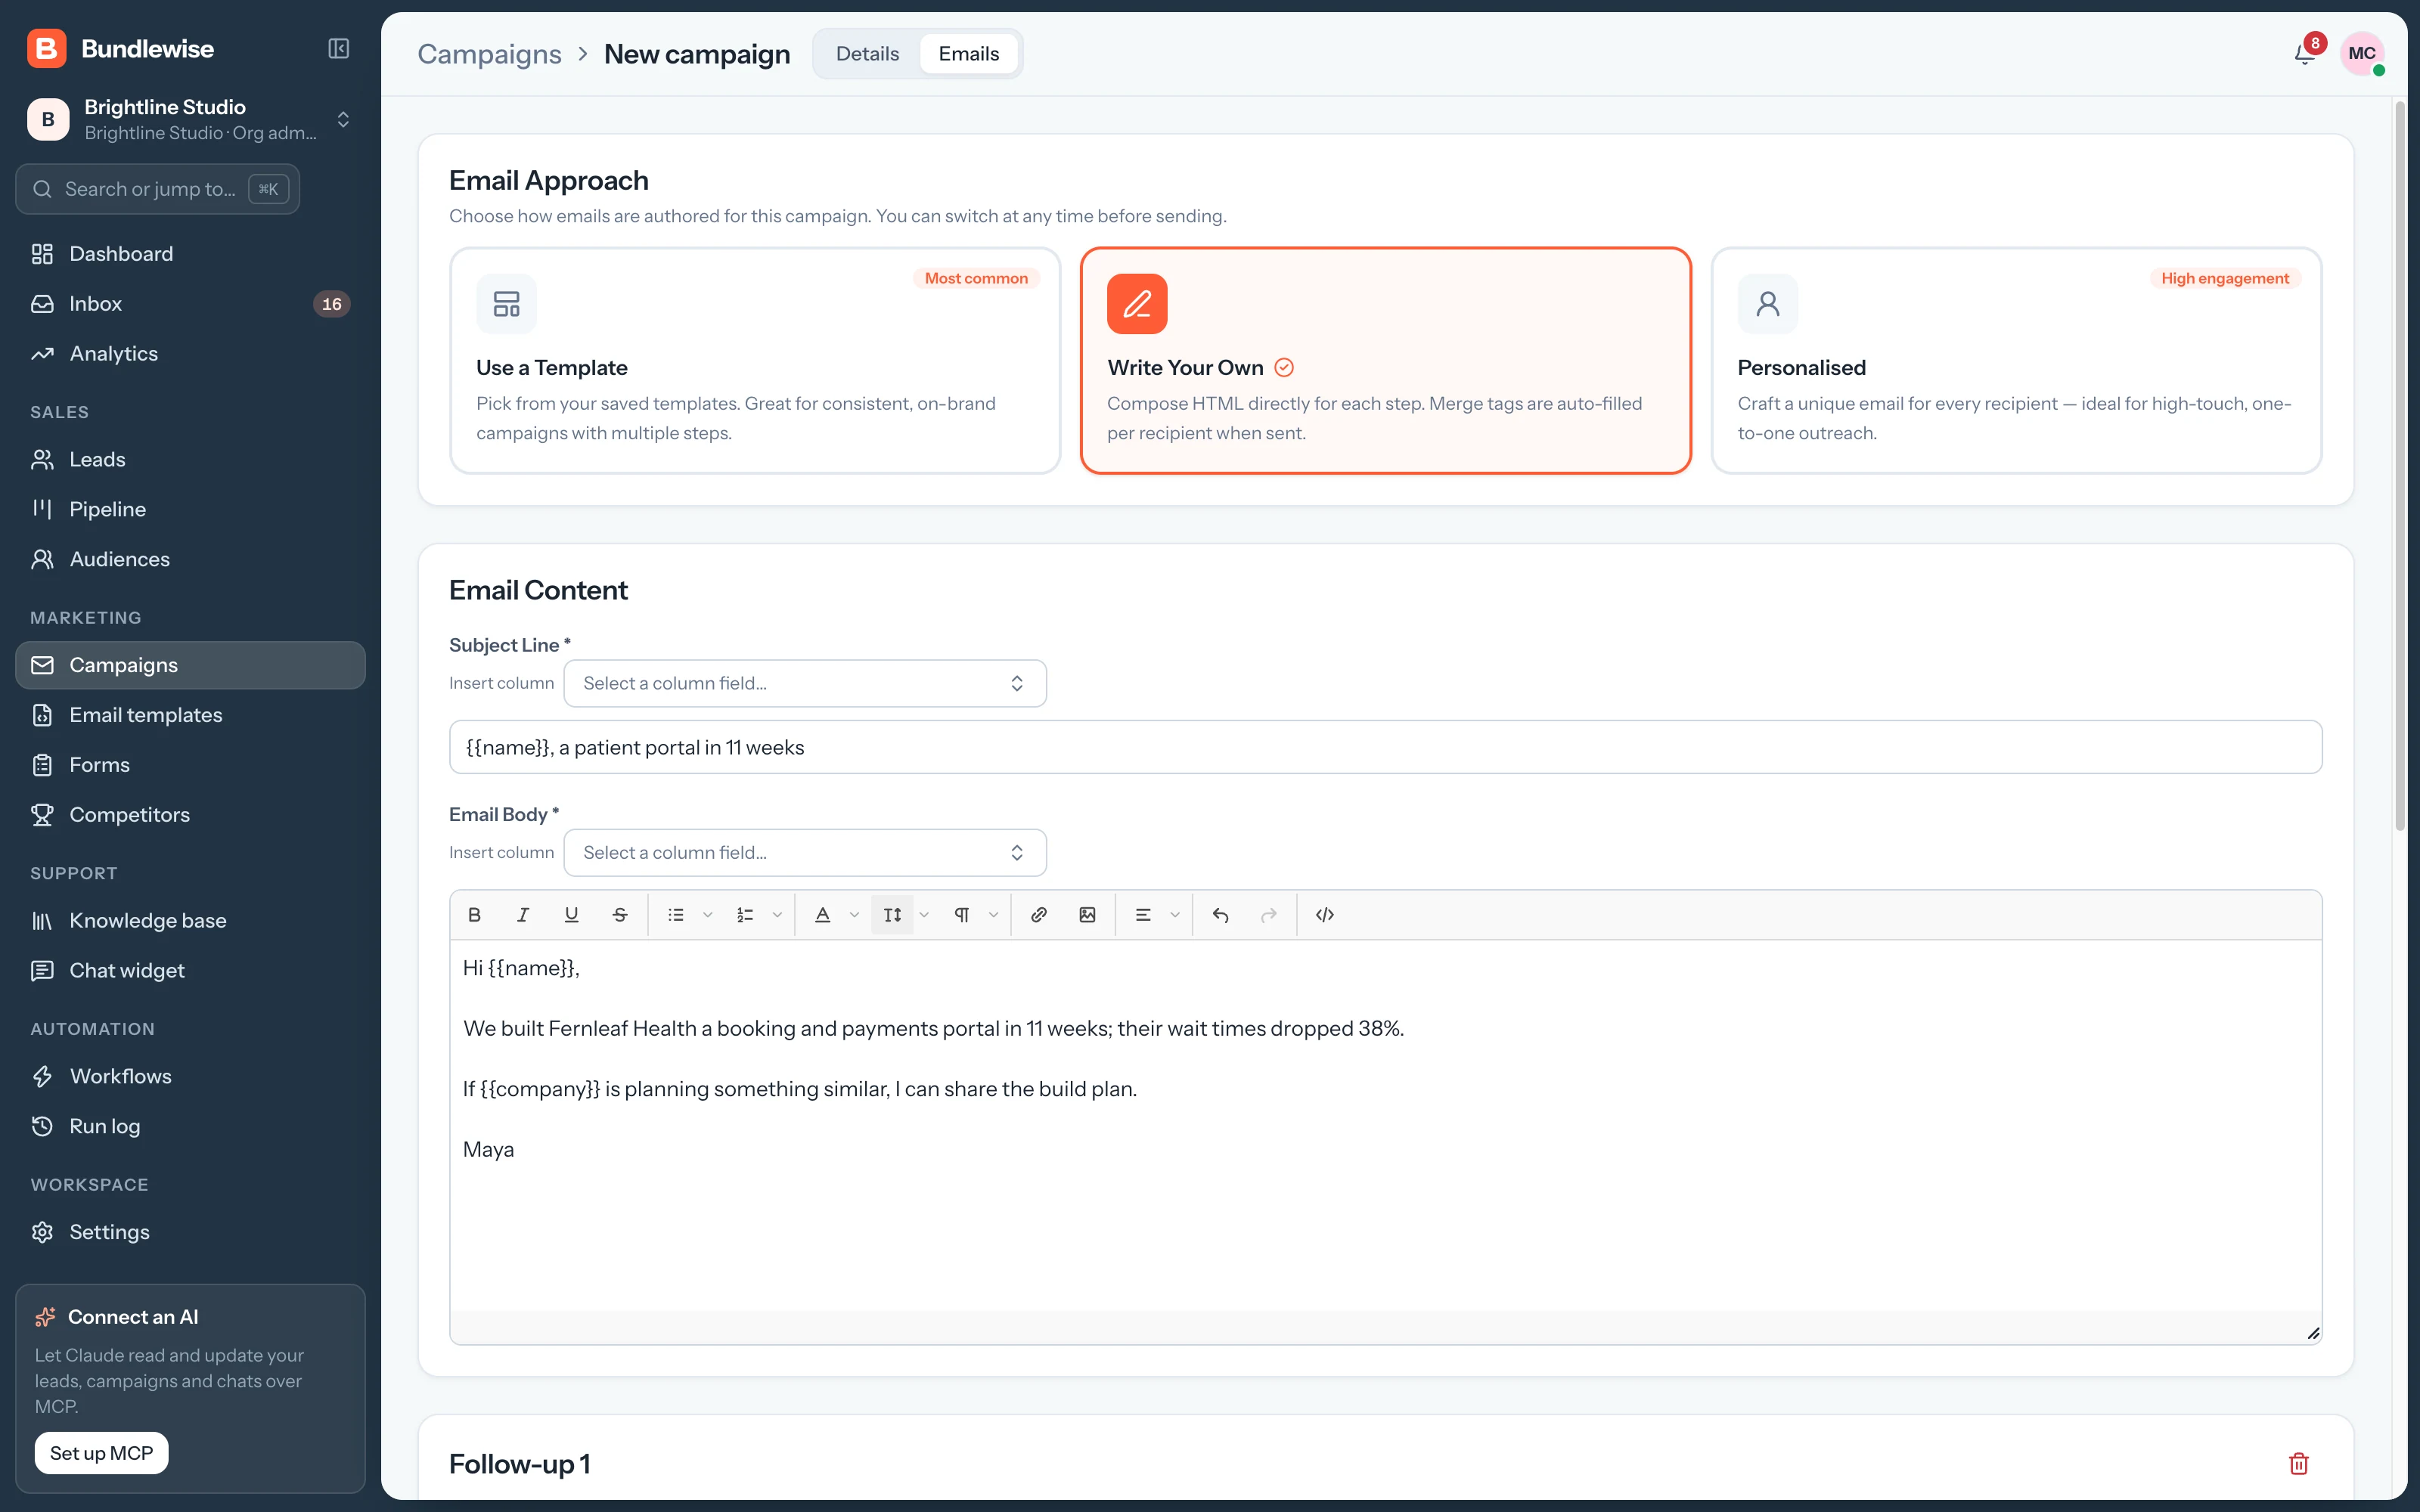This screenshot has width=2420, height=1512.
Task: Go to Email templates page
Action: (x=190, y=714)
